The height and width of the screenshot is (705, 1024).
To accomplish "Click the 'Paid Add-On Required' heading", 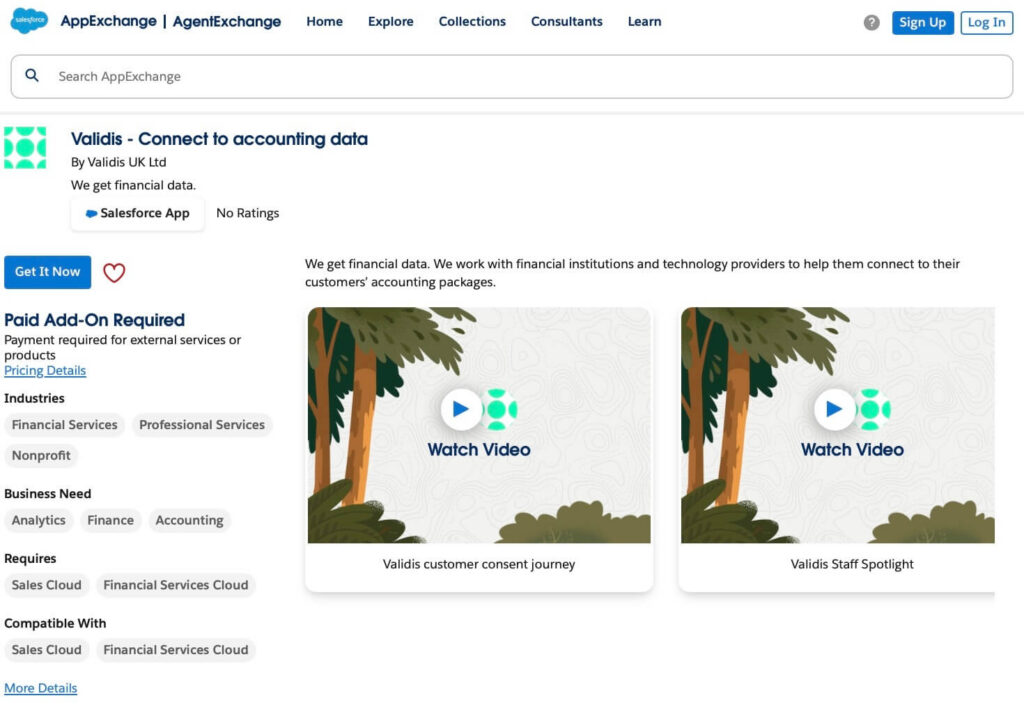I will tap(95, 320).
